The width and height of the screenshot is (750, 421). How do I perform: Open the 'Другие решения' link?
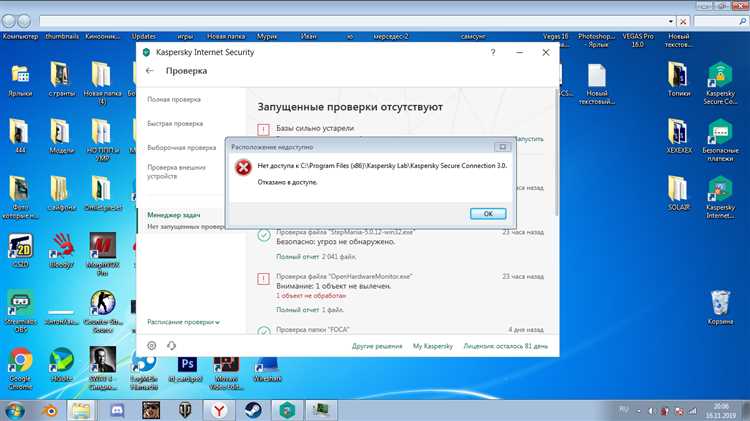[x=377, y=346]
